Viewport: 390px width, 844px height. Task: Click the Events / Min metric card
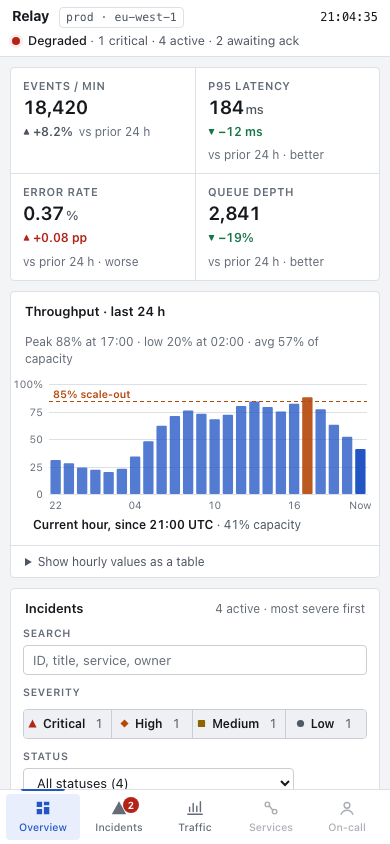103,121
